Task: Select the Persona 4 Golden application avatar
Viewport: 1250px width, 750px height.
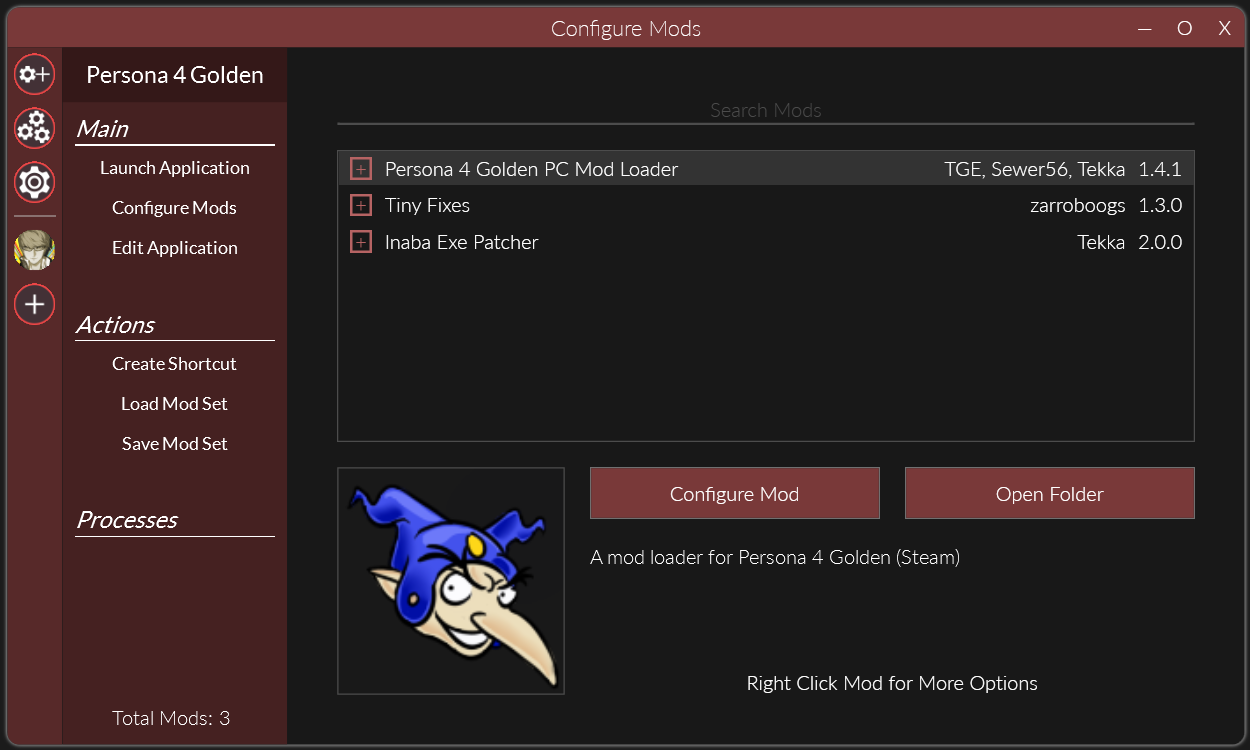Action: [x=34, y=250]
